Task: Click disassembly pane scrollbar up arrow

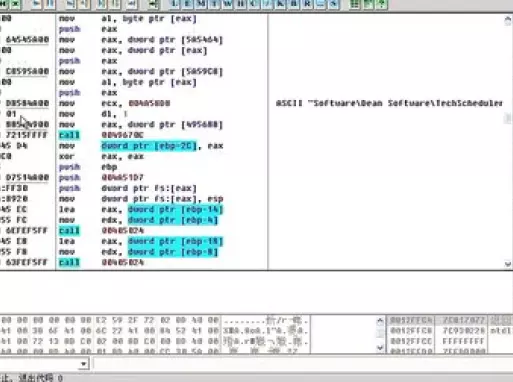Action: point(508,21)
